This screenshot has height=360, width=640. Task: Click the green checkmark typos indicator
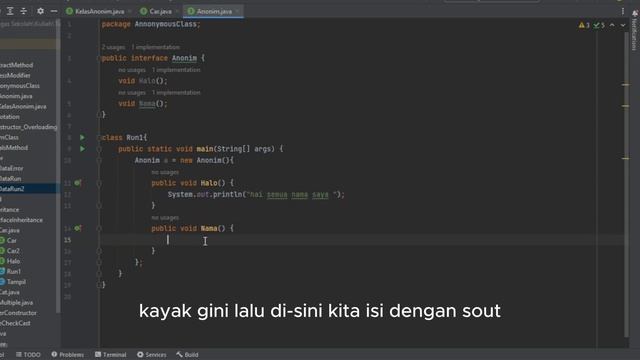coord(599,25)
